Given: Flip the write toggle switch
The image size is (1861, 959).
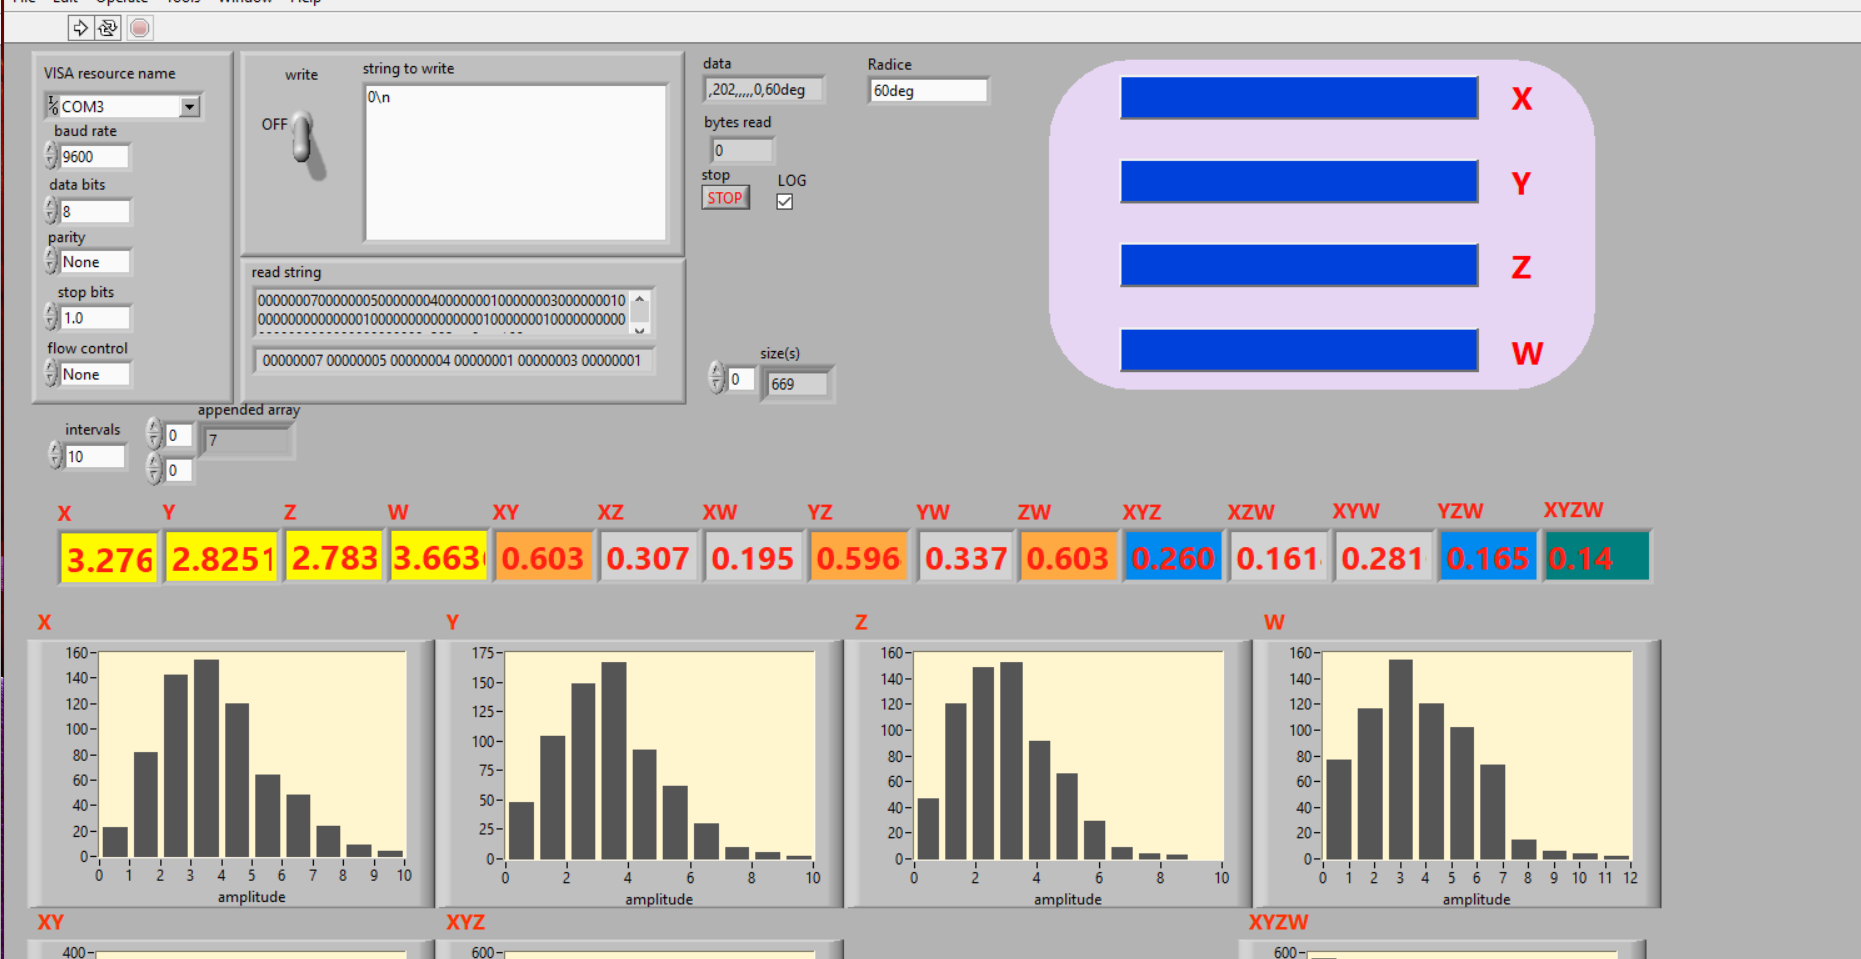Looking at the screenshot, I should [x=304, y=140].
